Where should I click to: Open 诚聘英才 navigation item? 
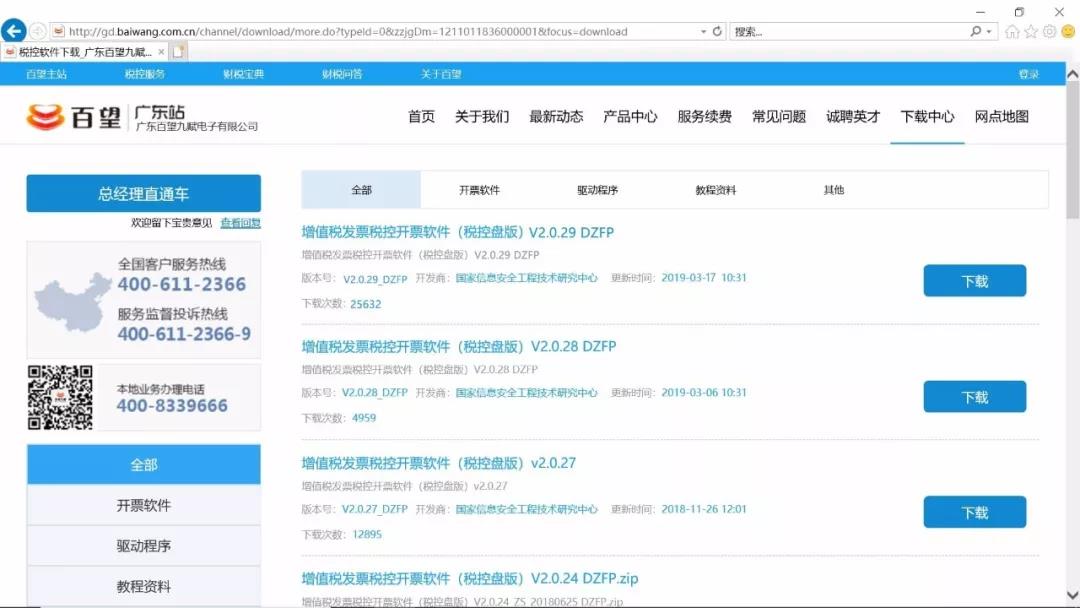[853, 117]
